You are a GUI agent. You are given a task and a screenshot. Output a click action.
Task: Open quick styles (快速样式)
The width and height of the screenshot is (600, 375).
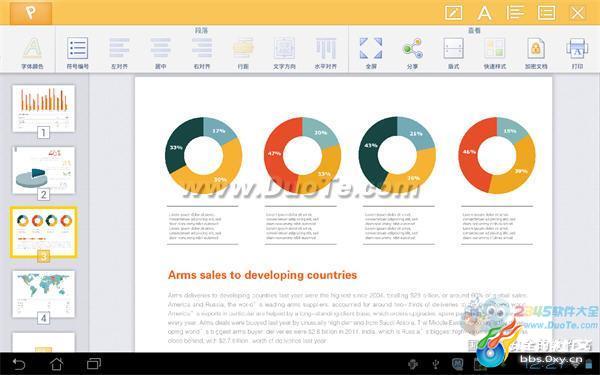tap(495, 52)
